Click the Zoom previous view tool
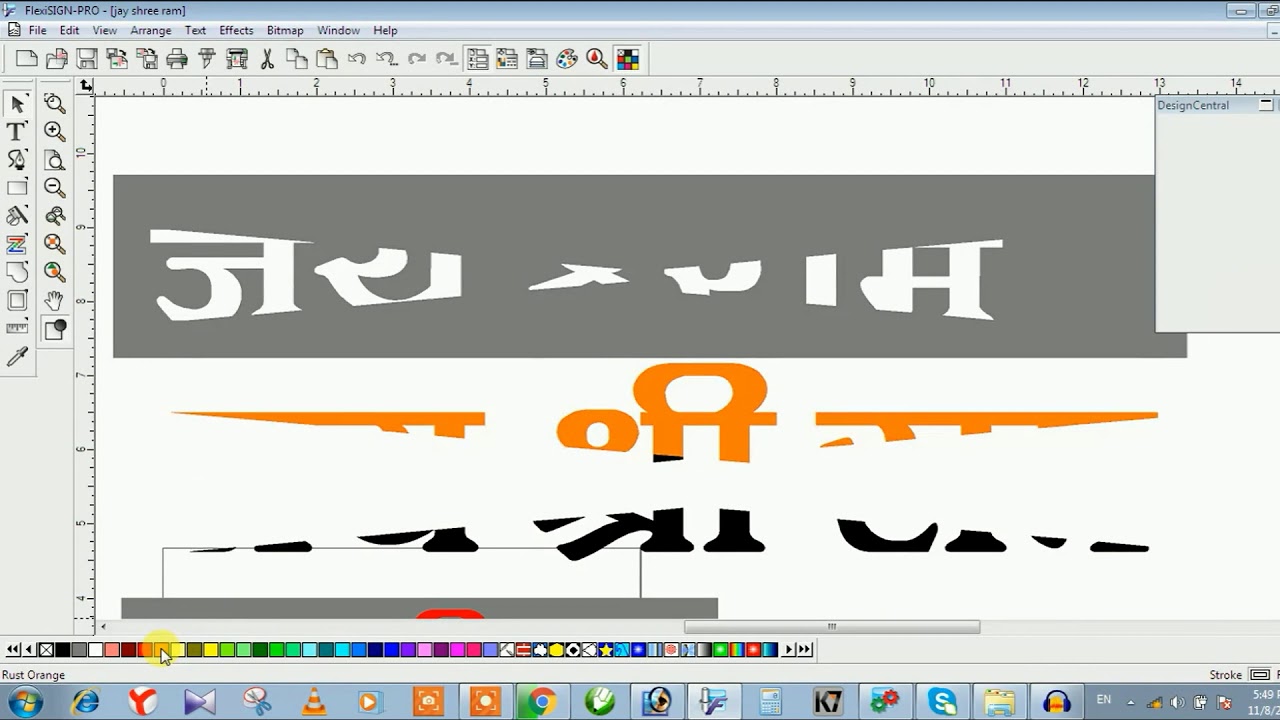1280x720 pixels. point(55,104)
